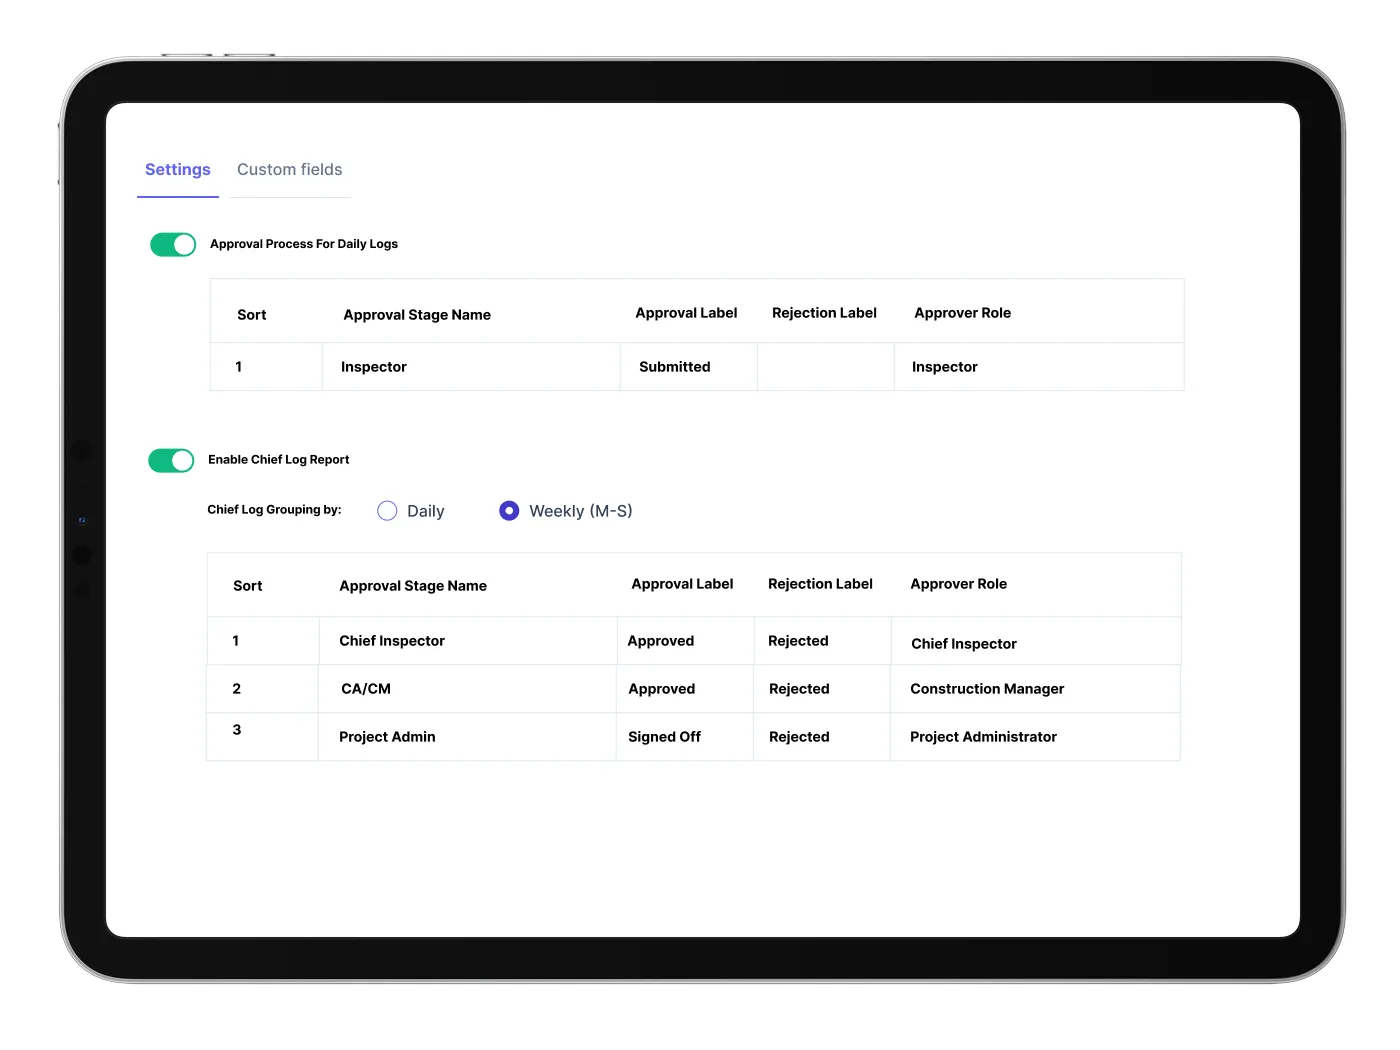This screenshot has height=1050, width=1400.
Task: Select the Settings tab
Action: tap(177, 169)
